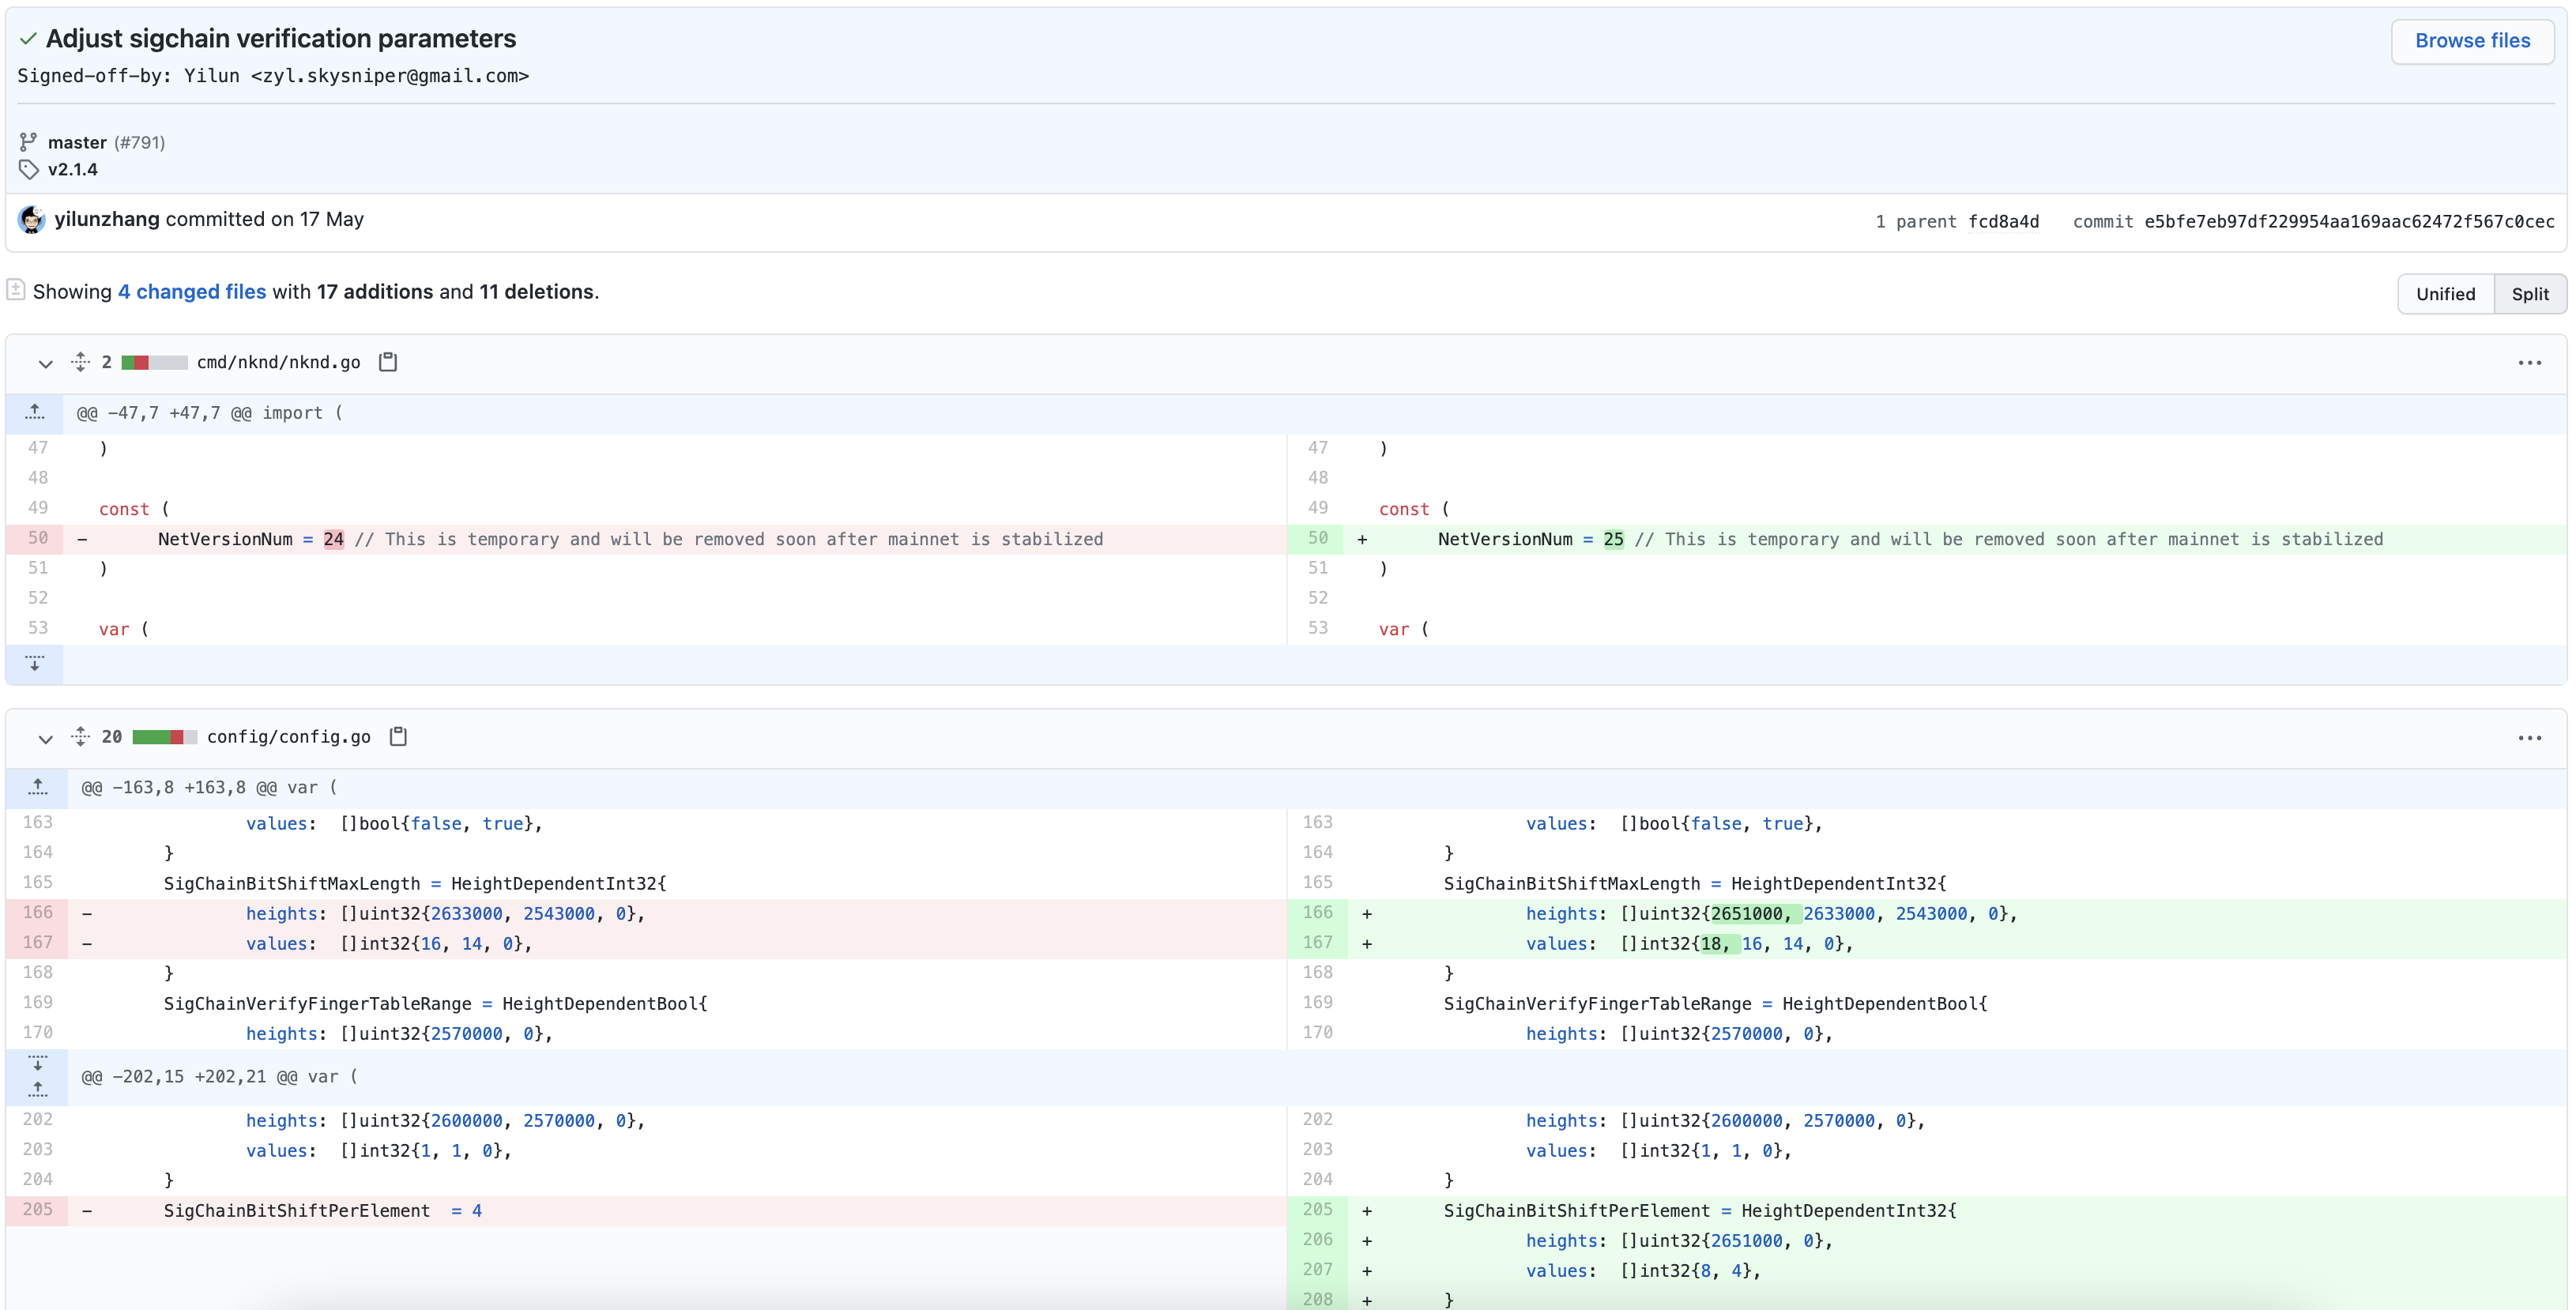Copy config/config.go file path icon
The height and width of the screenshot is (1310, 2576).
click(398, 737)
